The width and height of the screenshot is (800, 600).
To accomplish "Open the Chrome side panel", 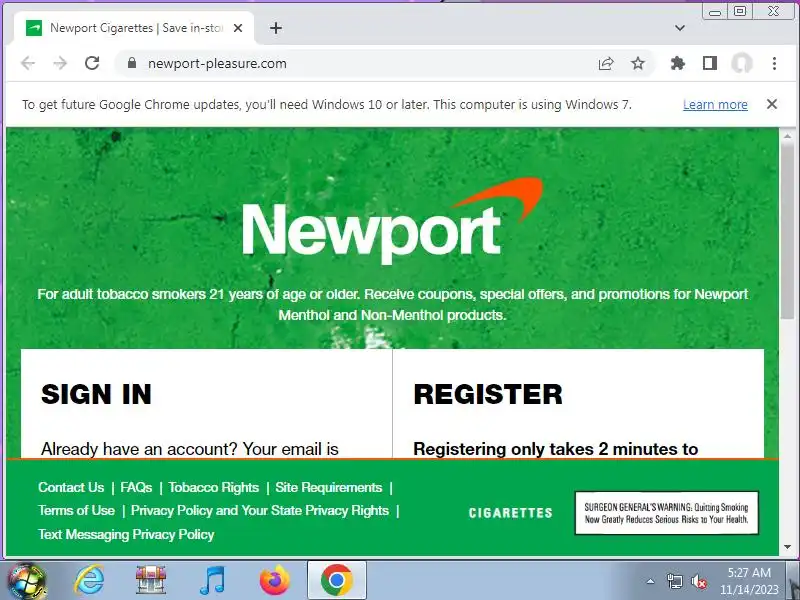I will click(x=710, y=63).
